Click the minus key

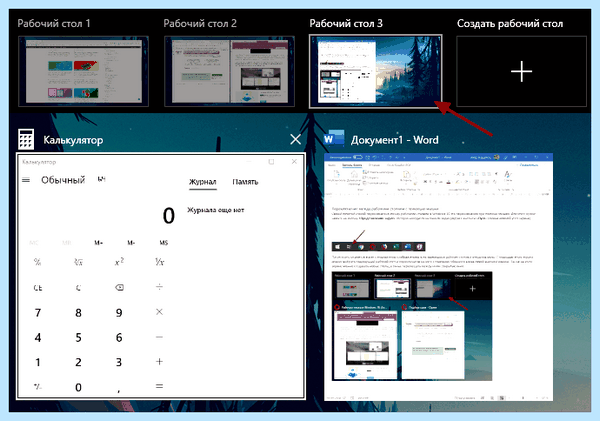(x=160, y=337)
